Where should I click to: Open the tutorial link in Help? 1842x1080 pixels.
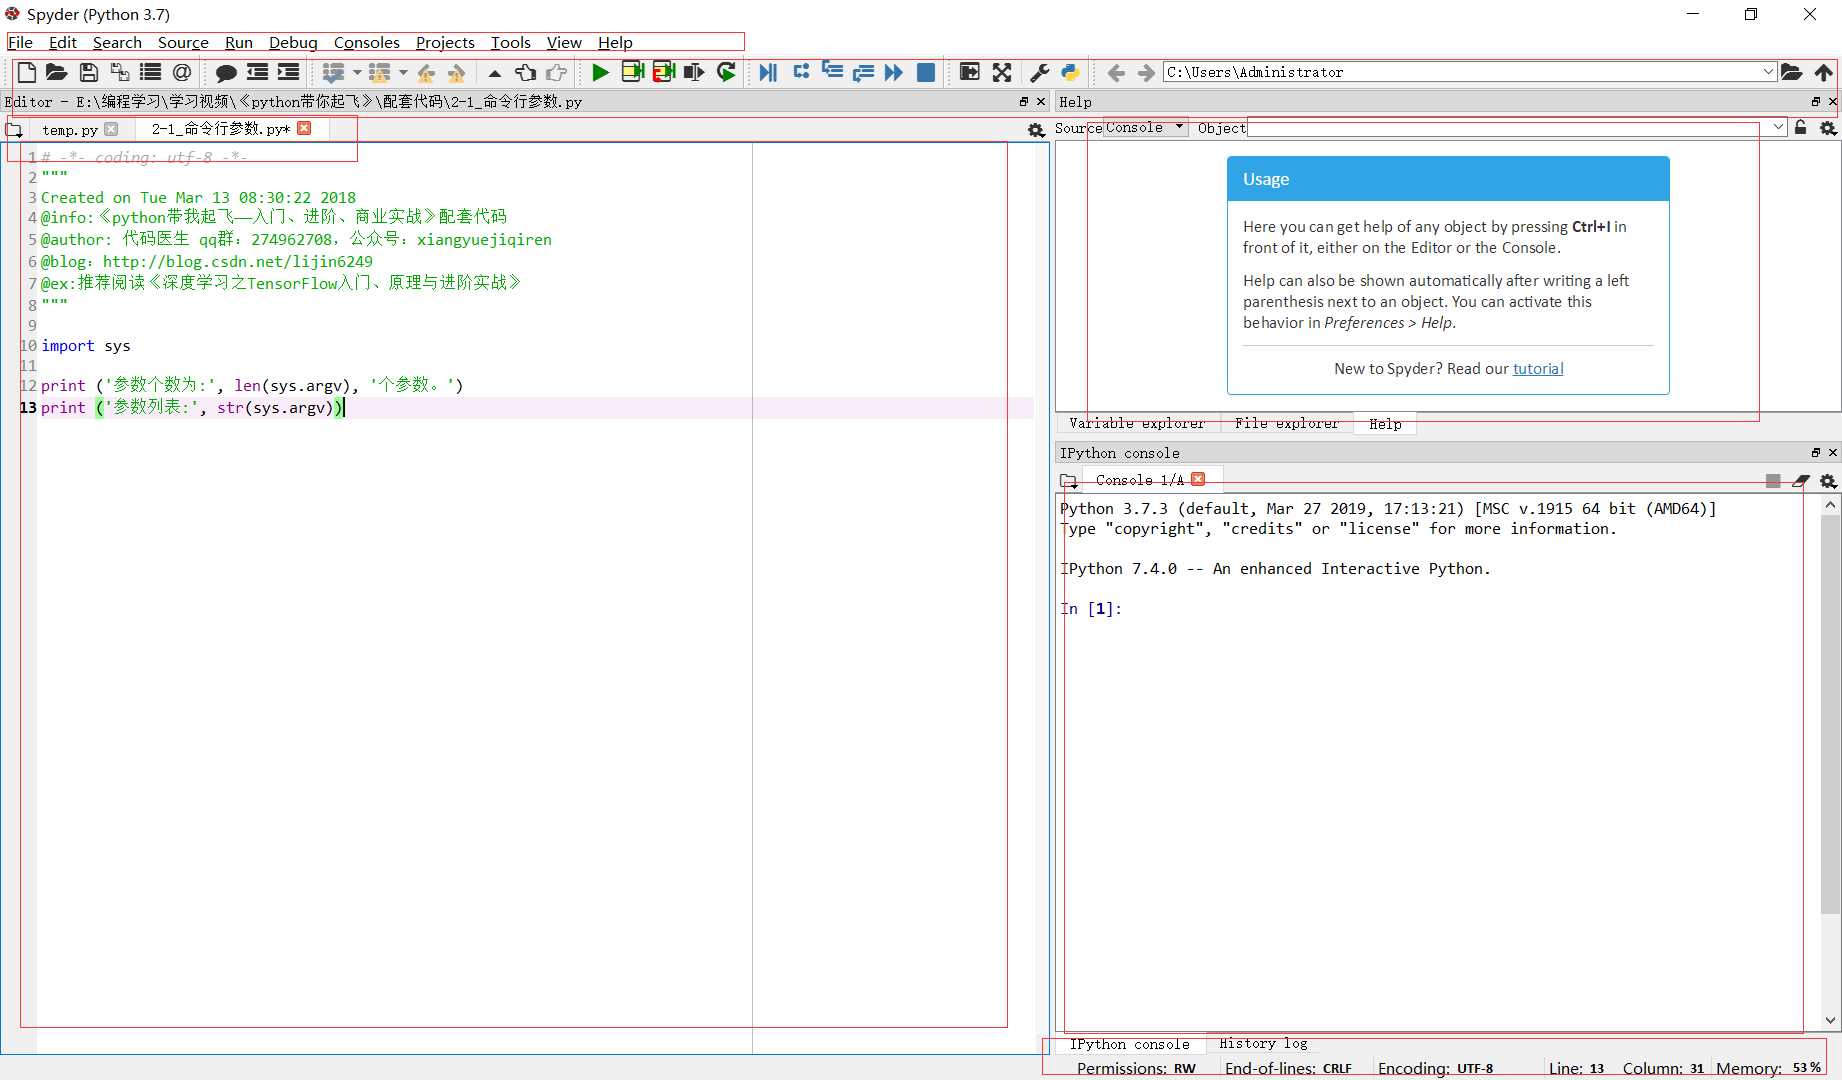pyautogui.click(x=1538, y=369)
